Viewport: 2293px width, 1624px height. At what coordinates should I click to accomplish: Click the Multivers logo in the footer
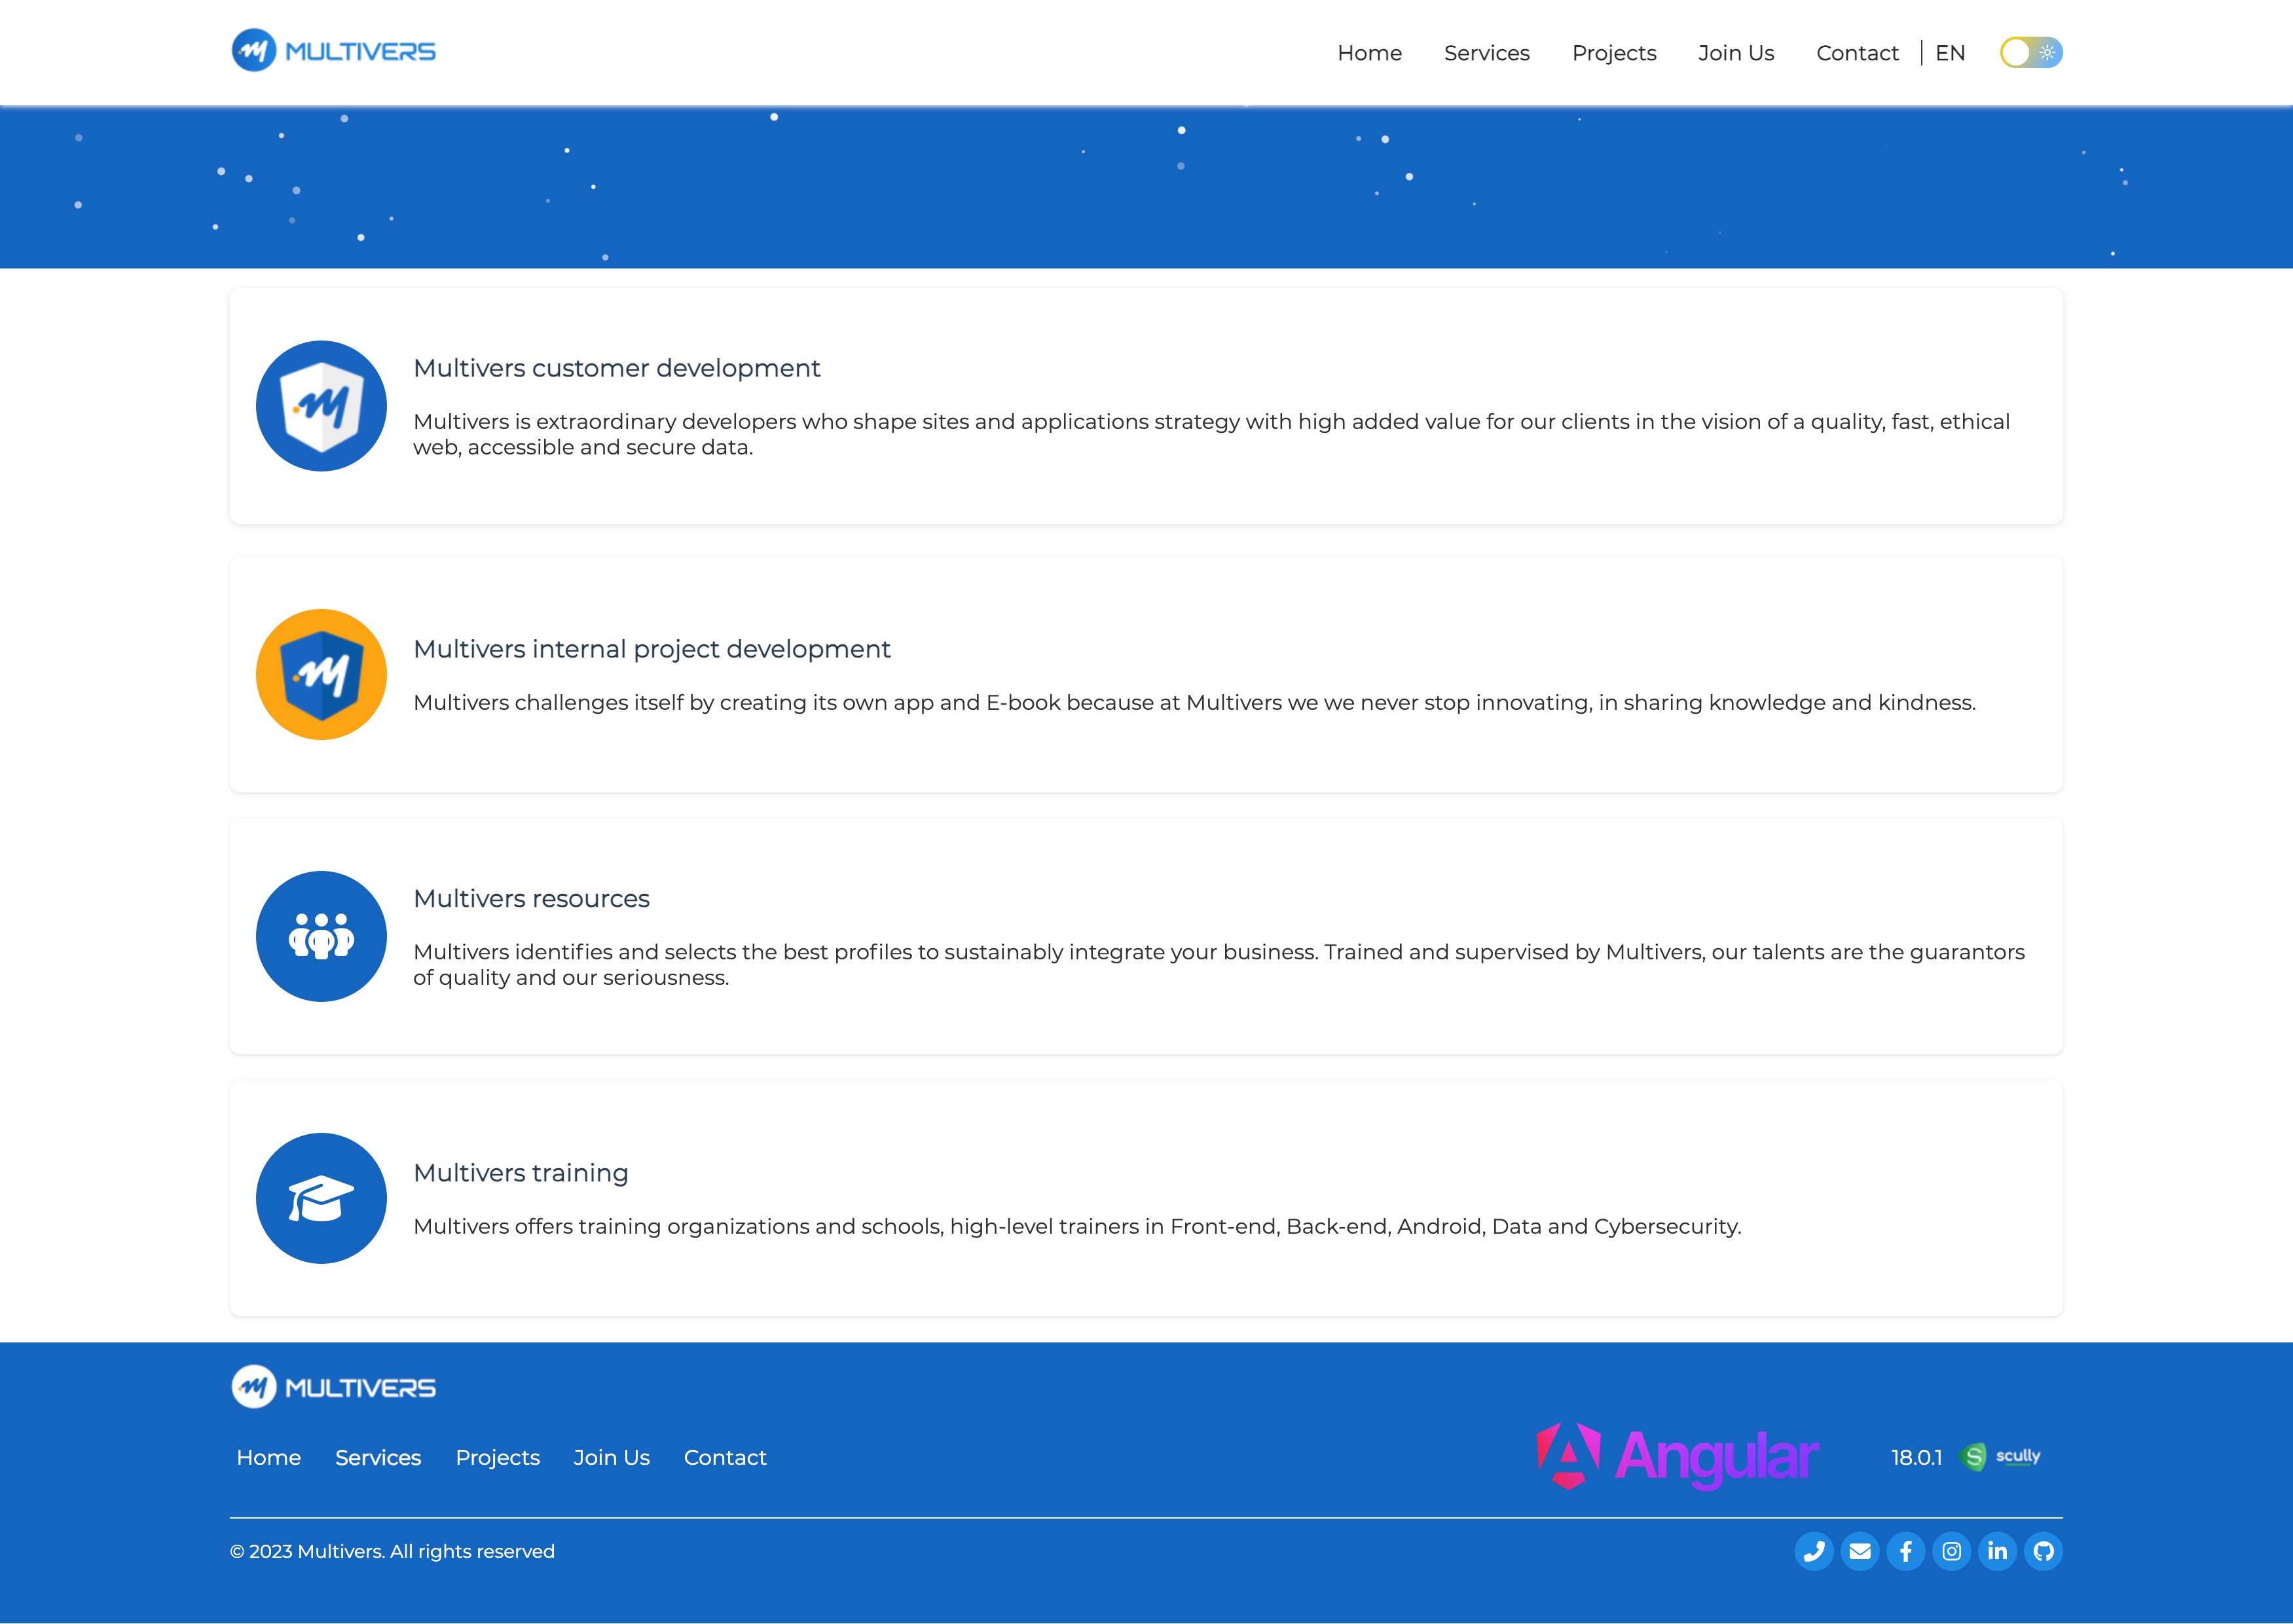pos(333,1387)
